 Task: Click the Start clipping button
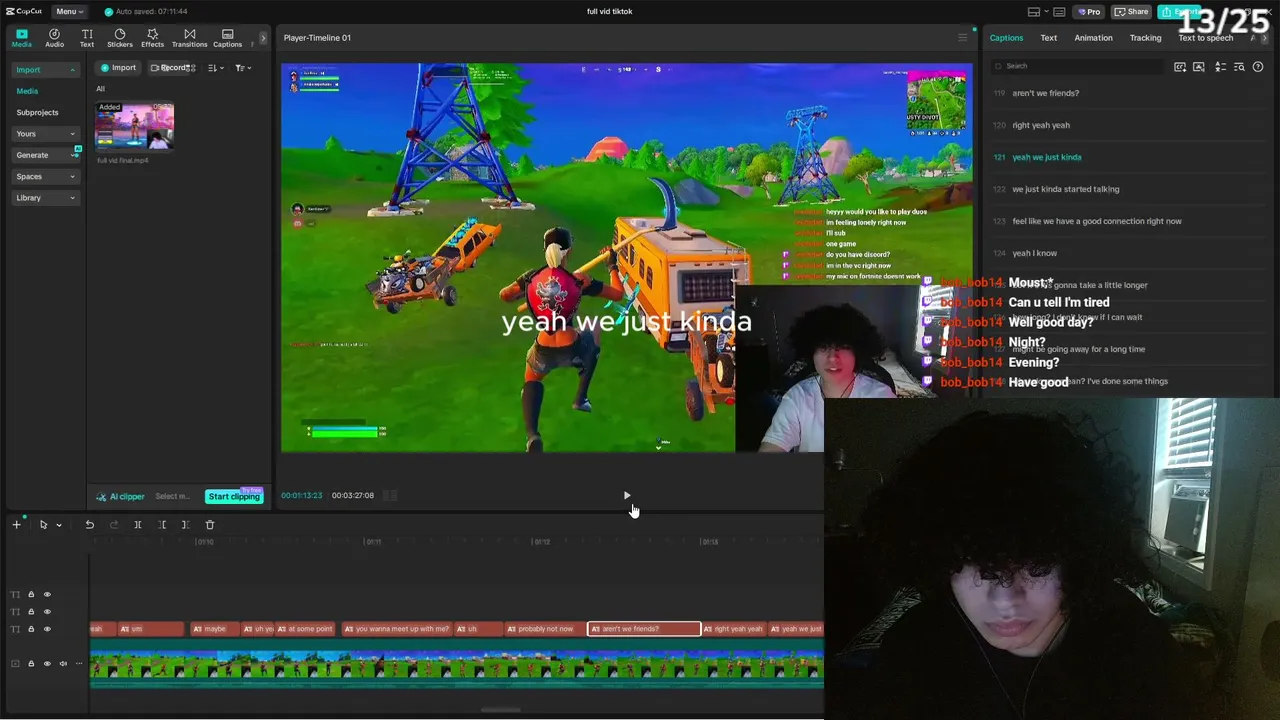(x=234, y=497)
